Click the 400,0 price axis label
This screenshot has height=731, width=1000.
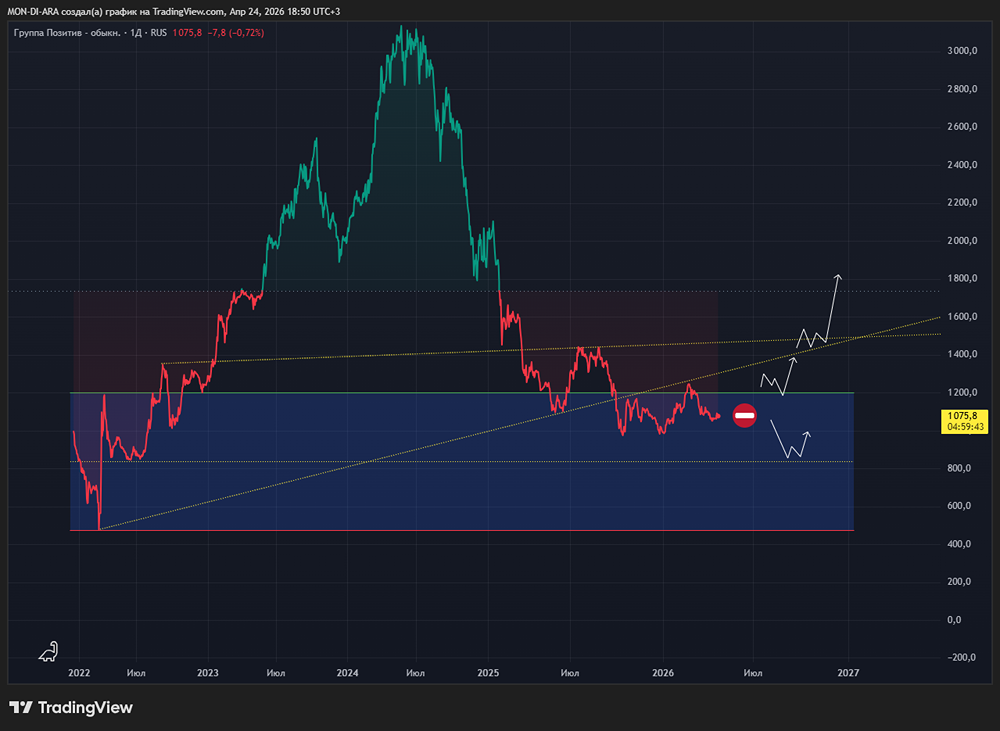pos(959,544)
